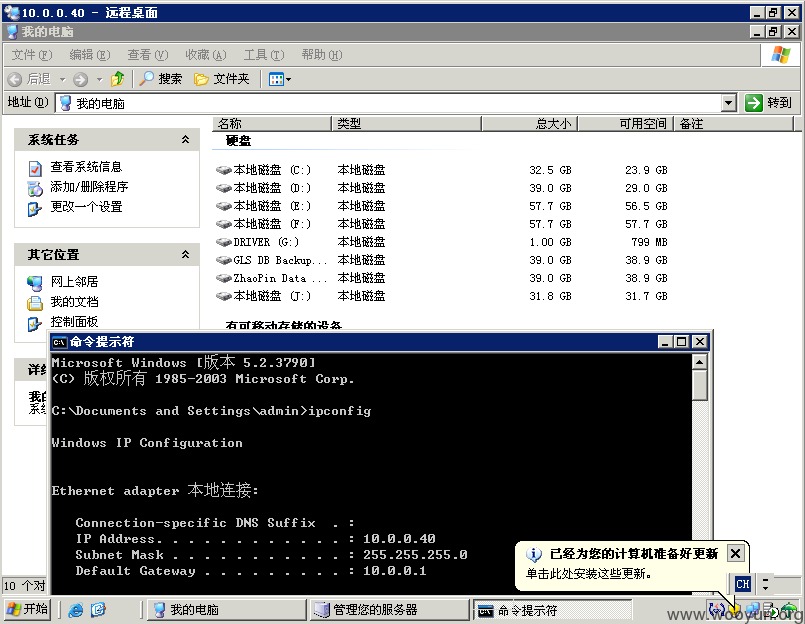This screenshot has width=805, height=624.
Task: Toggle the Folders pane button
Action: pyautogui.click(x=222, y=79)
